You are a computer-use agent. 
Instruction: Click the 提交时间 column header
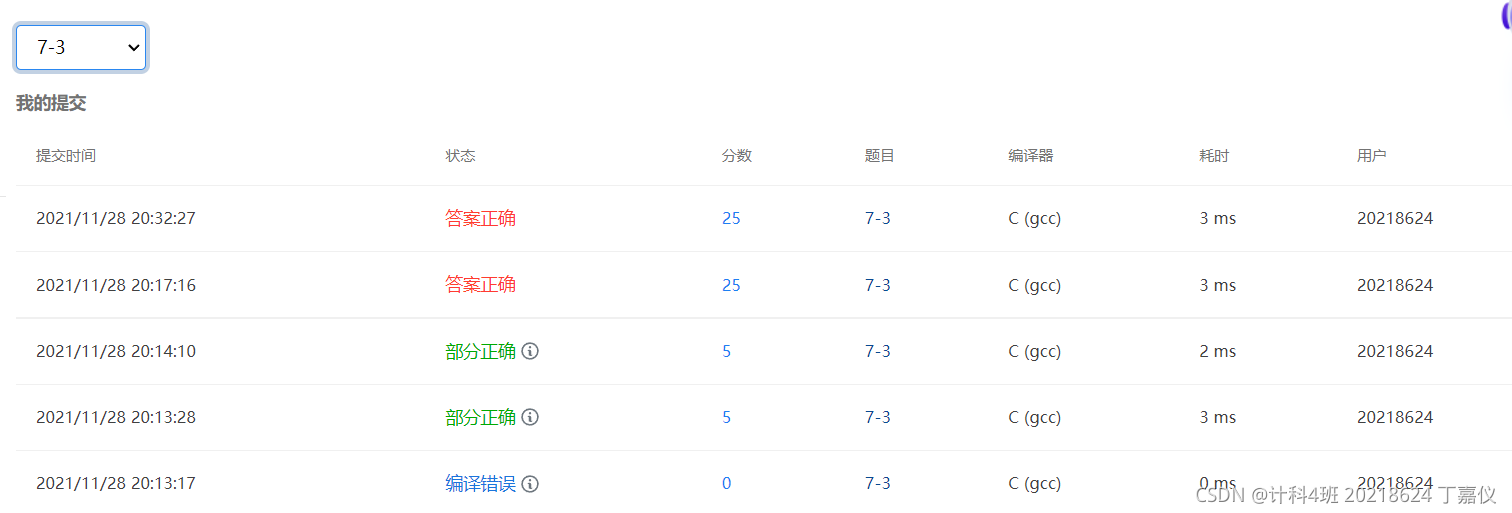[x=66, y=156]
